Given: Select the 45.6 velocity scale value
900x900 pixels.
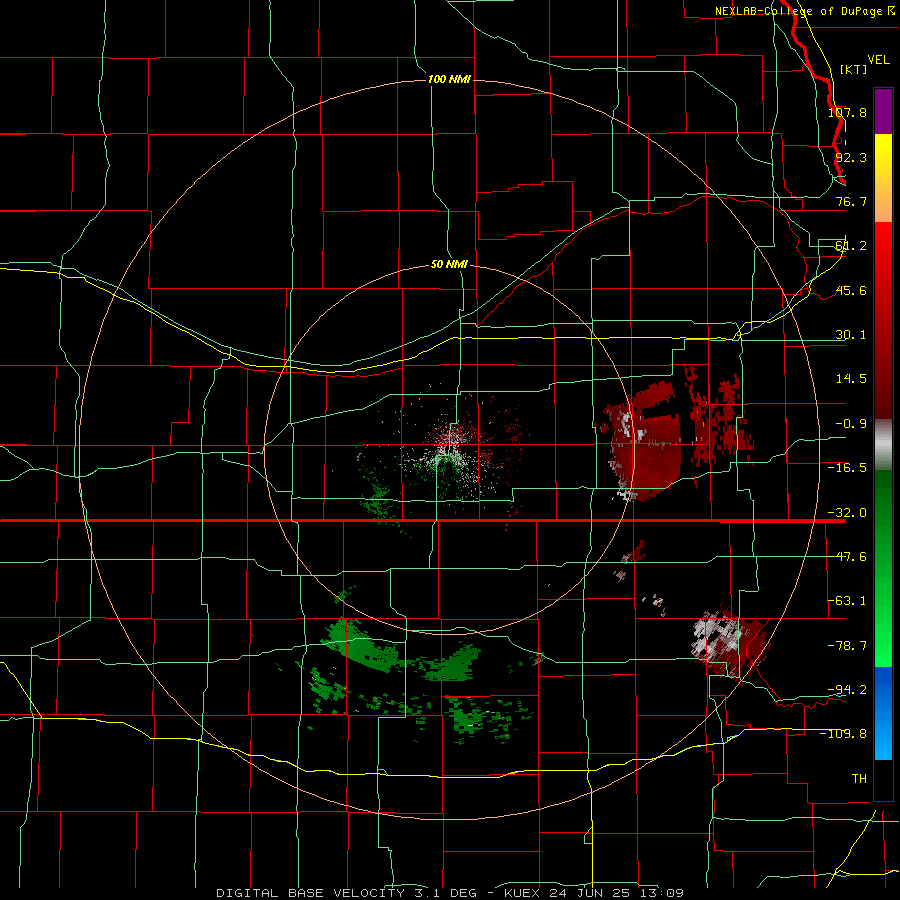Looking at the screenshot, I should [x=851, y=290].
